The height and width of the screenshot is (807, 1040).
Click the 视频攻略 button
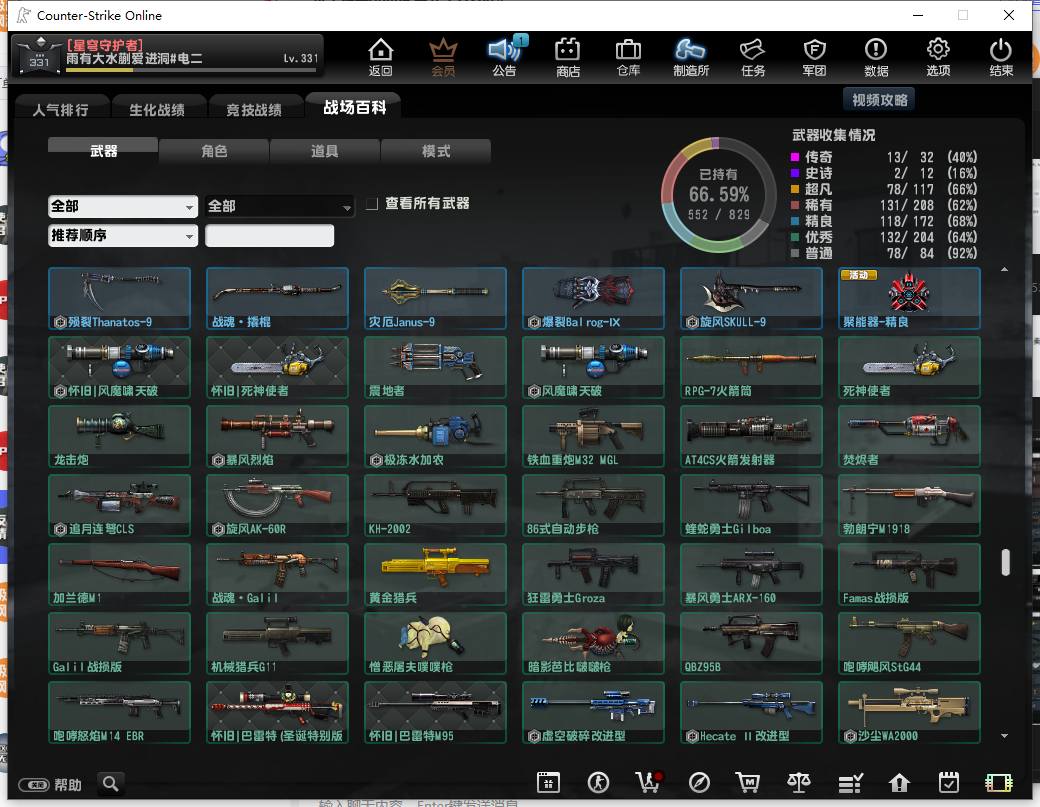tap(879, 100)
